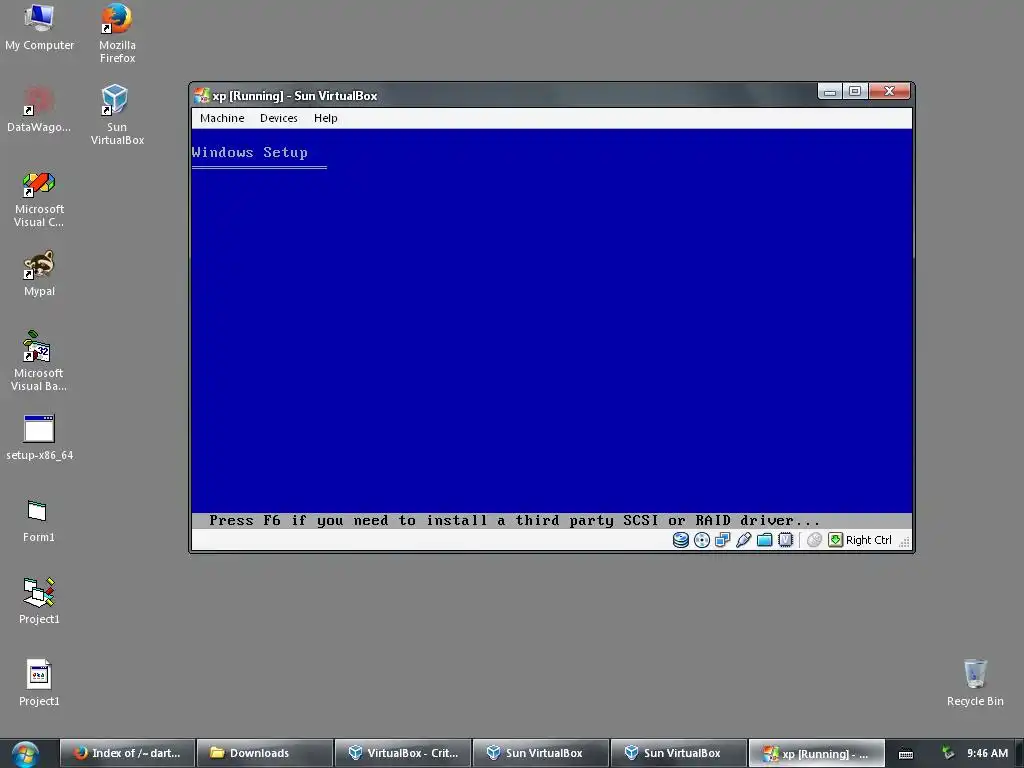1024x768 pixels.
Task: Select the My Computer desktop icon
Action: click(x=39, y=27)
